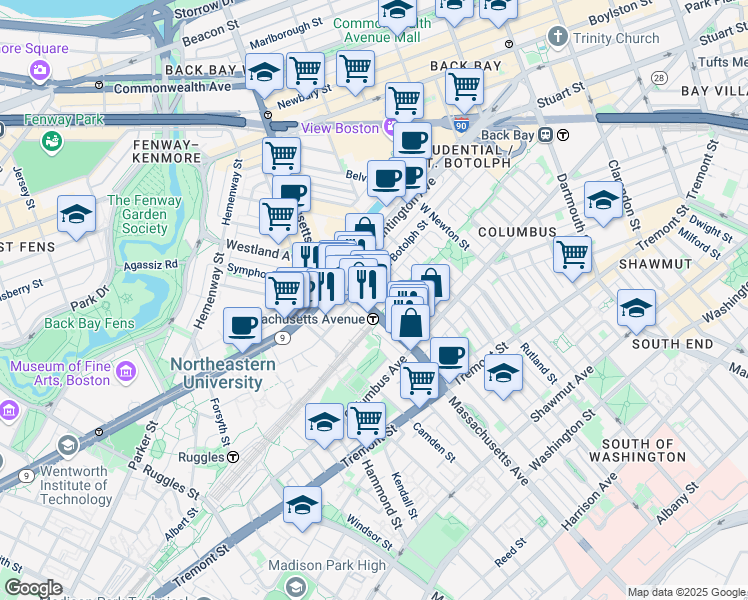Select the Wentworth Institute graduation cap icon
Screen dimensions: 748x600
coord(67,446)
